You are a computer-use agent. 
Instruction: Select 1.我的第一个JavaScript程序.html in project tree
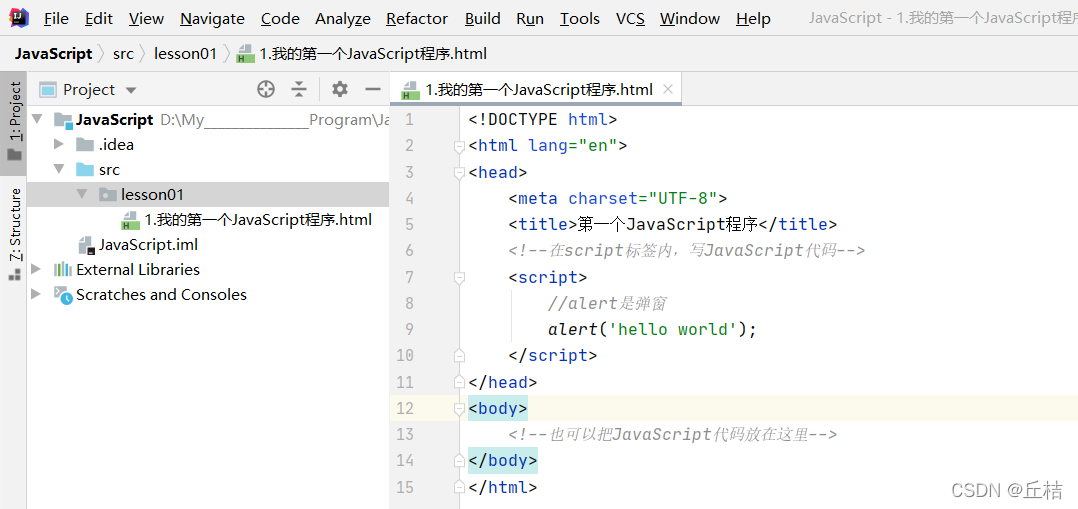[x=258, y=220]
